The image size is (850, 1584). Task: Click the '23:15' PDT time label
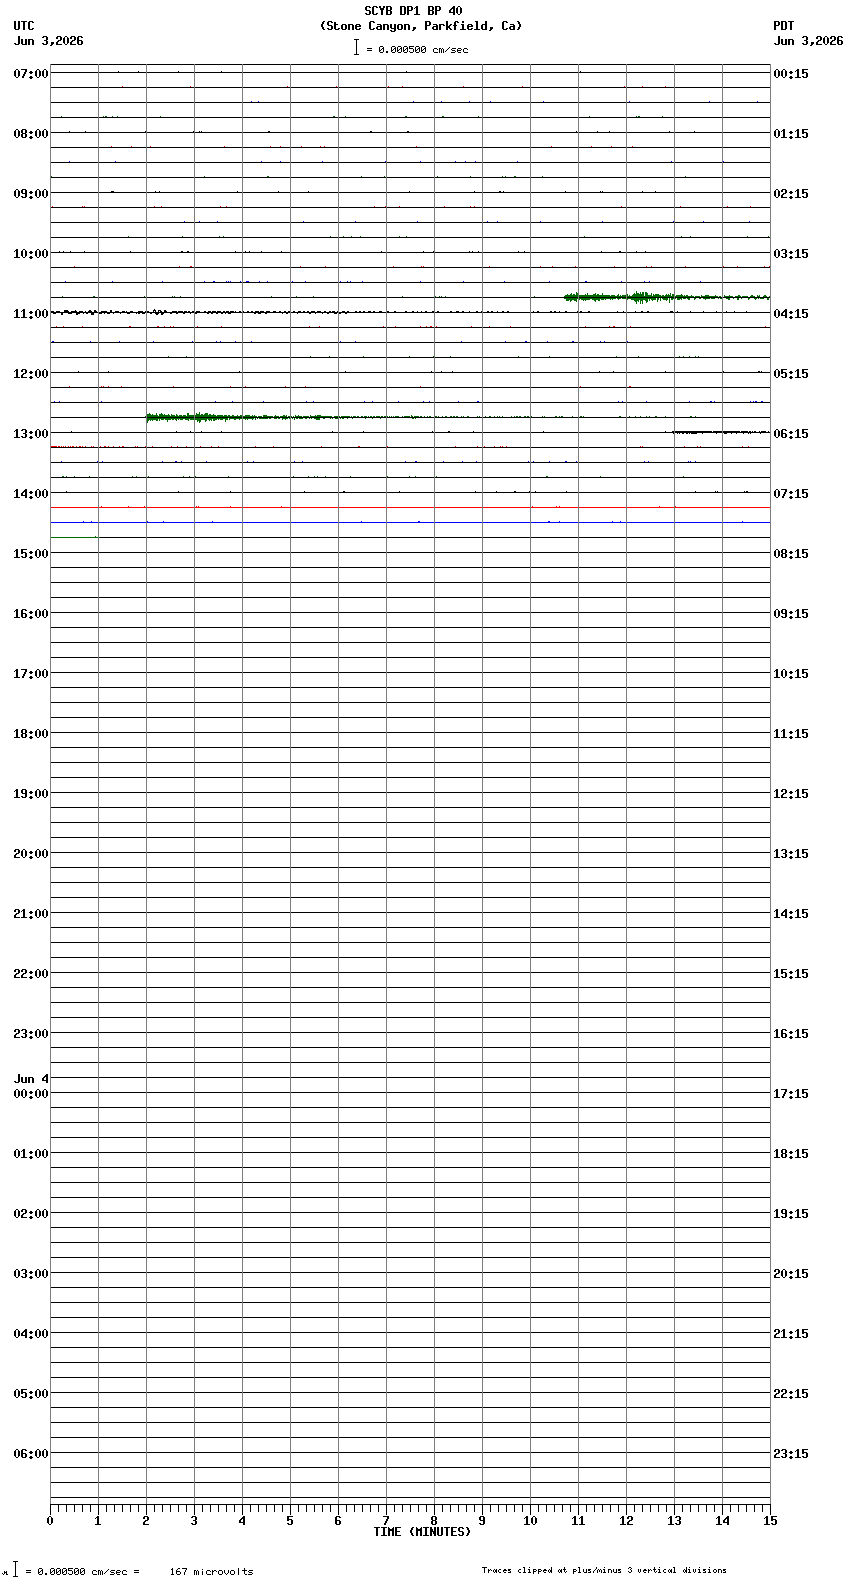(x=791, y=1454)
